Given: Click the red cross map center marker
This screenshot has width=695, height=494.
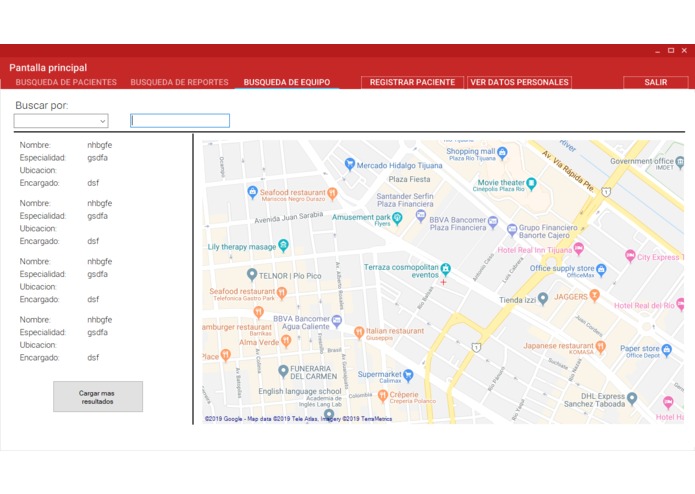Looking at the screenshot, I should tap(443, 282).
